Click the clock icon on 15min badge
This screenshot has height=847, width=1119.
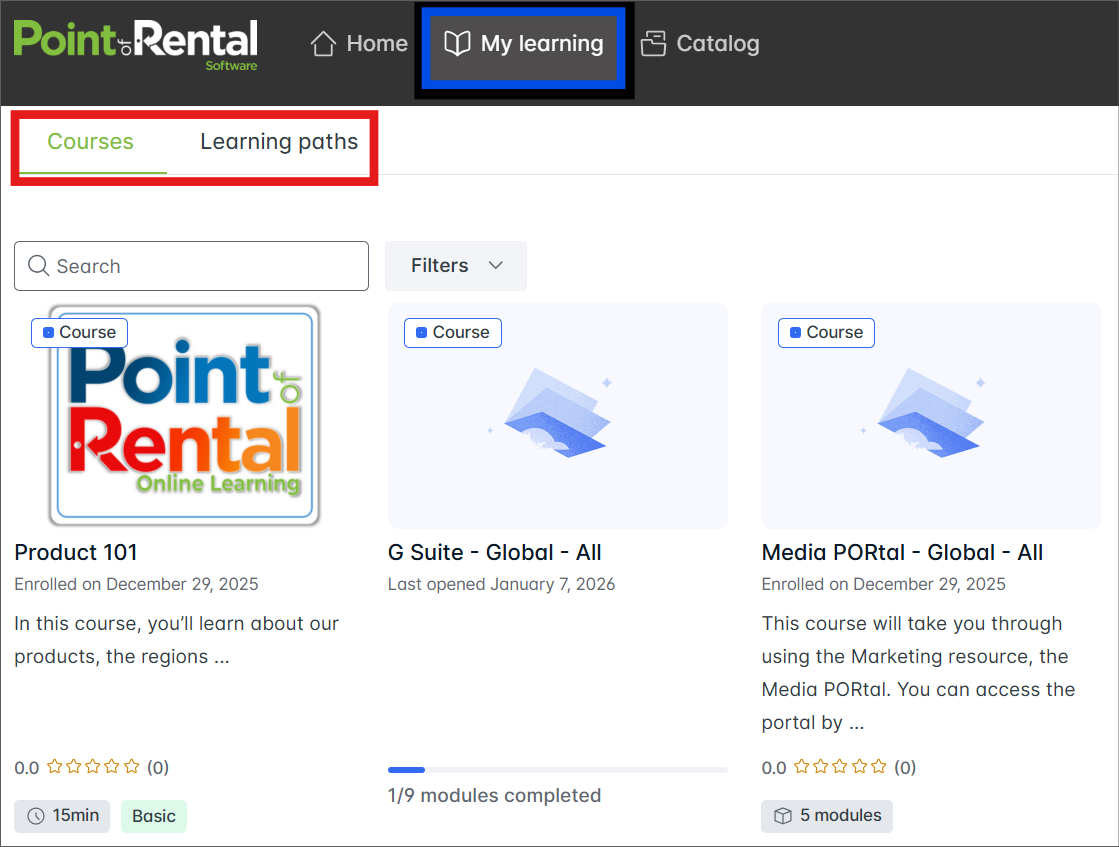(x=36, y=816)
